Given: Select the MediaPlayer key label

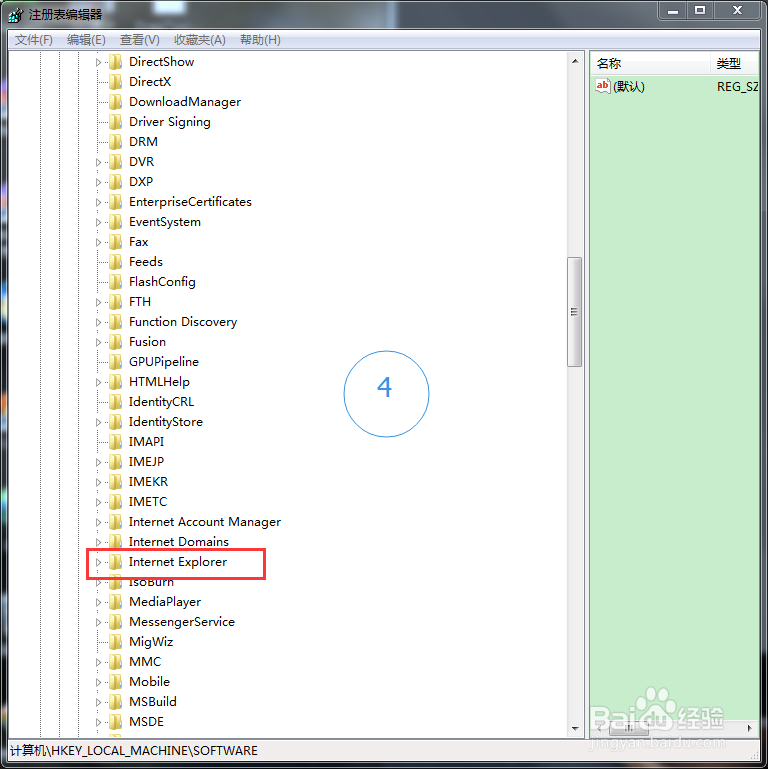Looking at the screenshot, I should (165, 602).
